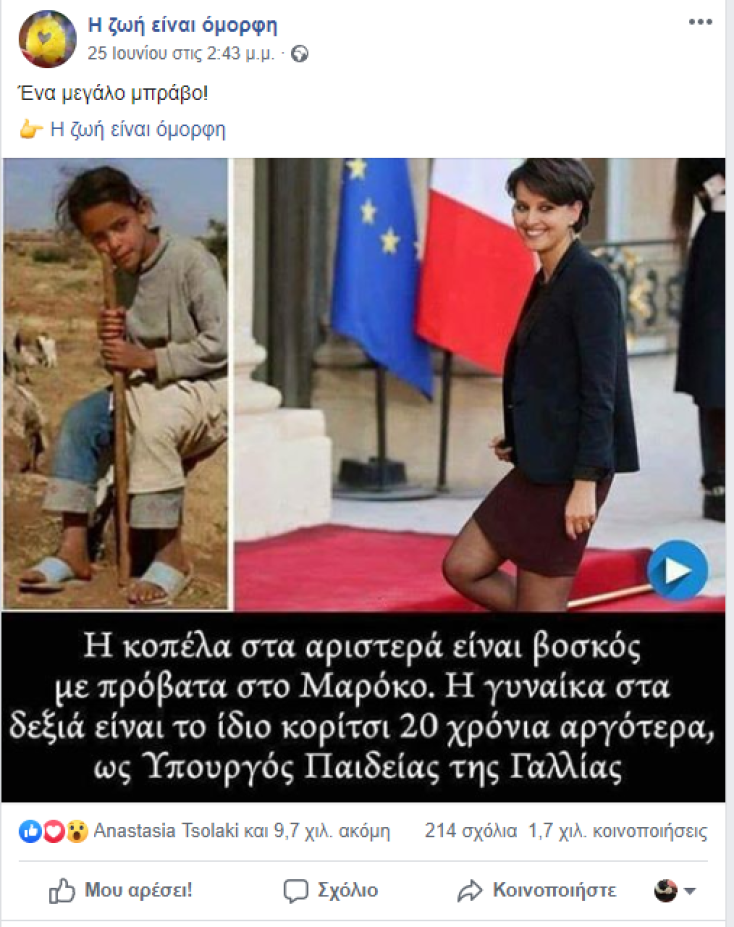The width and height of the screenshot is (734, 927).
Task: Click the Κοινοποιήστε share button
Action: (537, 891)
